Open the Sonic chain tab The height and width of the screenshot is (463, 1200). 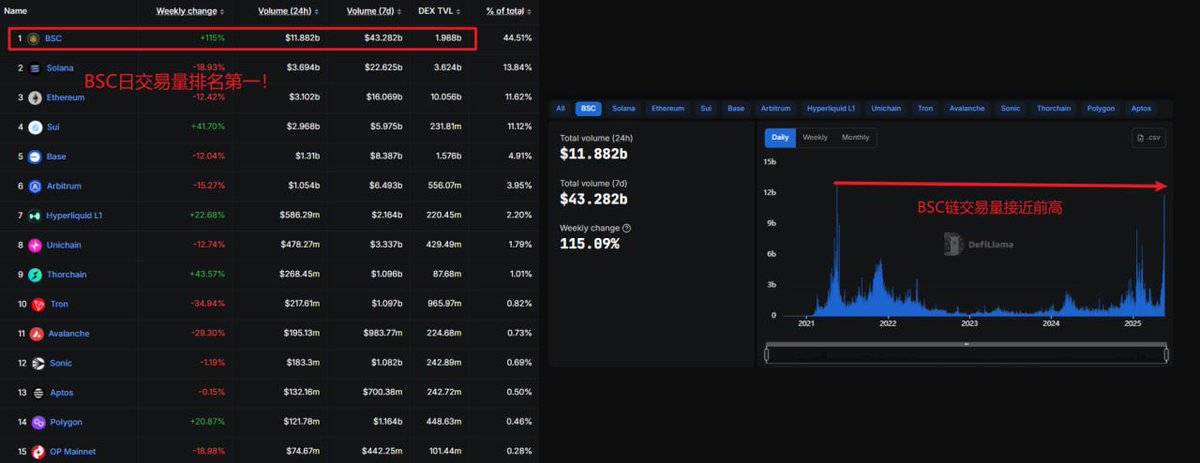[1010, 108]
